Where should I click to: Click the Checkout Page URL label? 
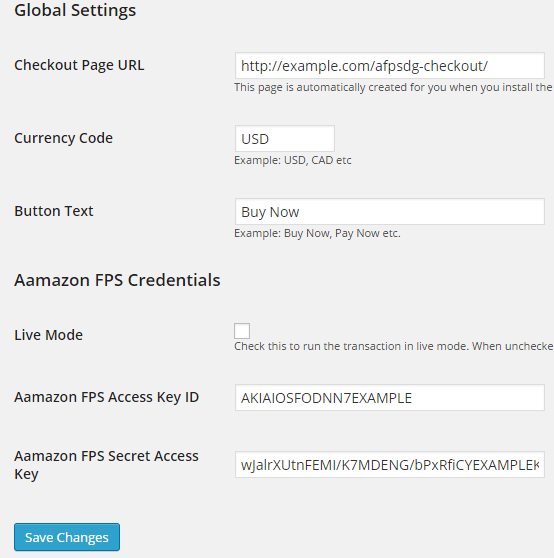click(x=79, y=65)
